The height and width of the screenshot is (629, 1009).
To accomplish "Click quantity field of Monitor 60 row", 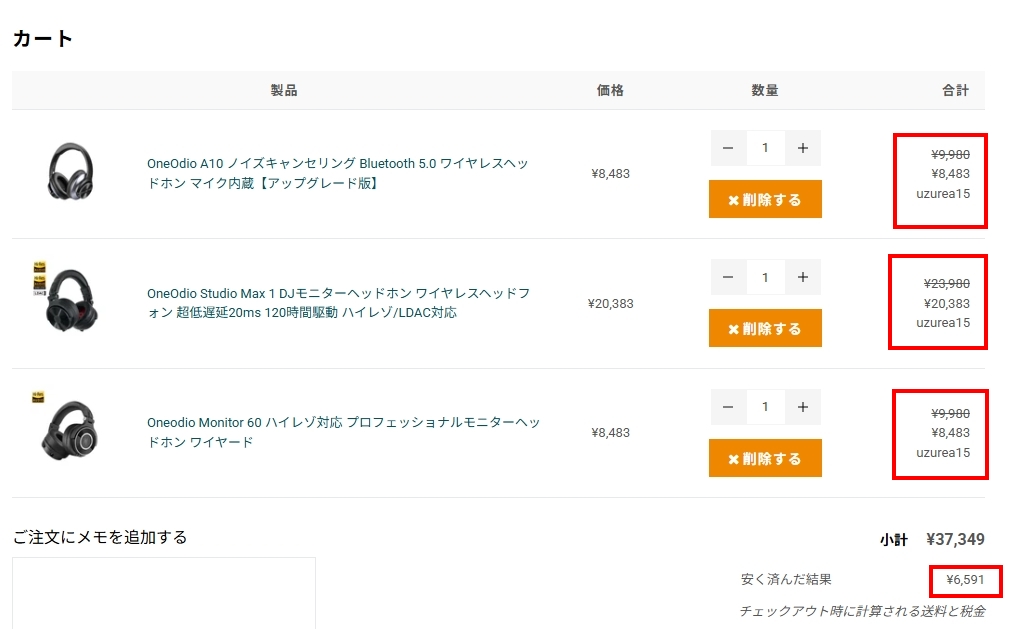I will tap(765, 407).
